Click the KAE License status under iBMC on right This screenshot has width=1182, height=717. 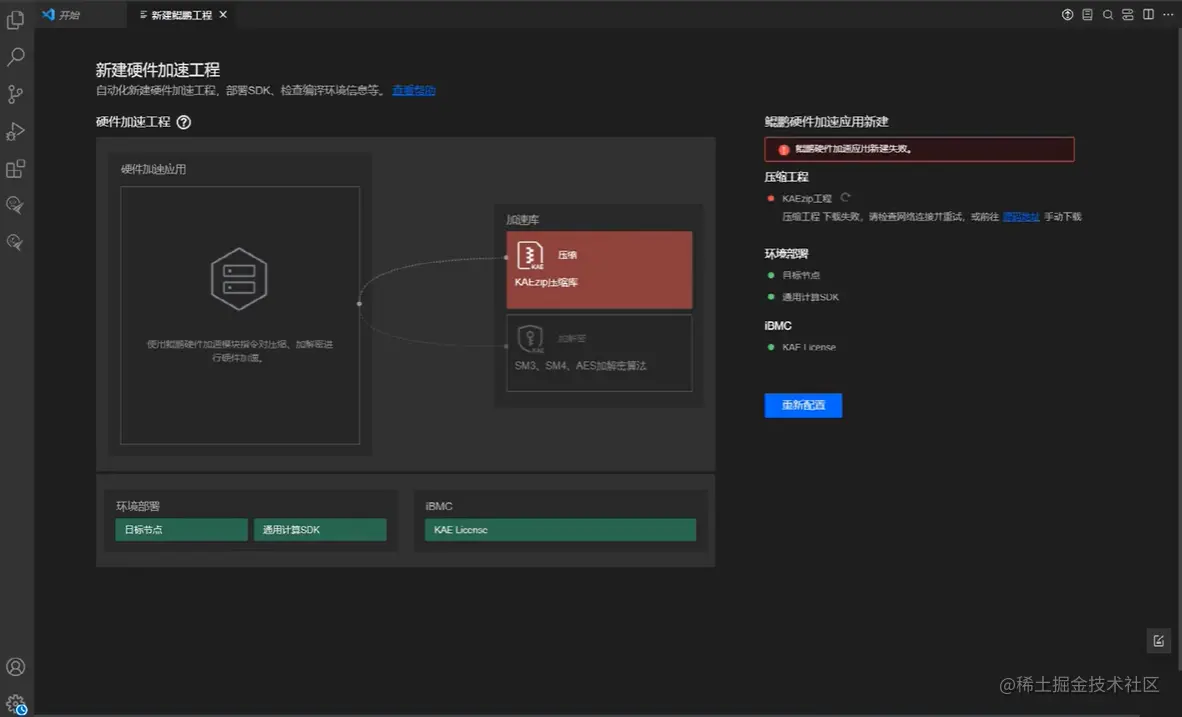(801, 347)
